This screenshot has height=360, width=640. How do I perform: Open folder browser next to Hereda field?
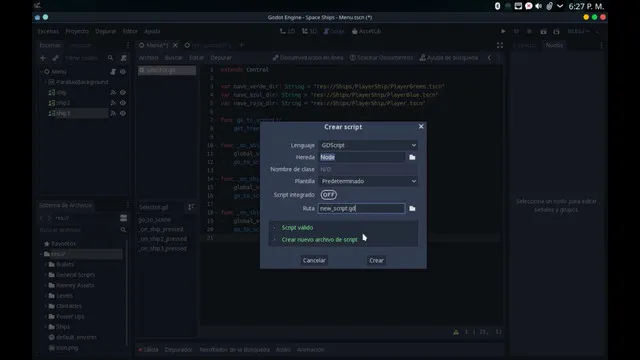[412, 157]
